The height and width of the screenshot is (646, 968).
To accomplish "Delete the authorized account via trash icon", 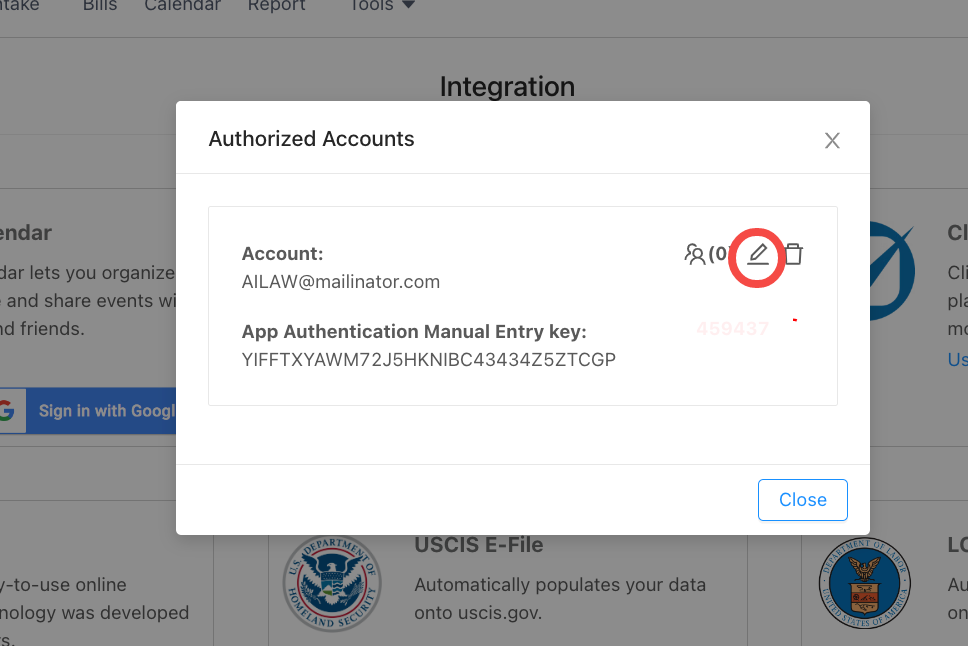I will pos(793,254).
